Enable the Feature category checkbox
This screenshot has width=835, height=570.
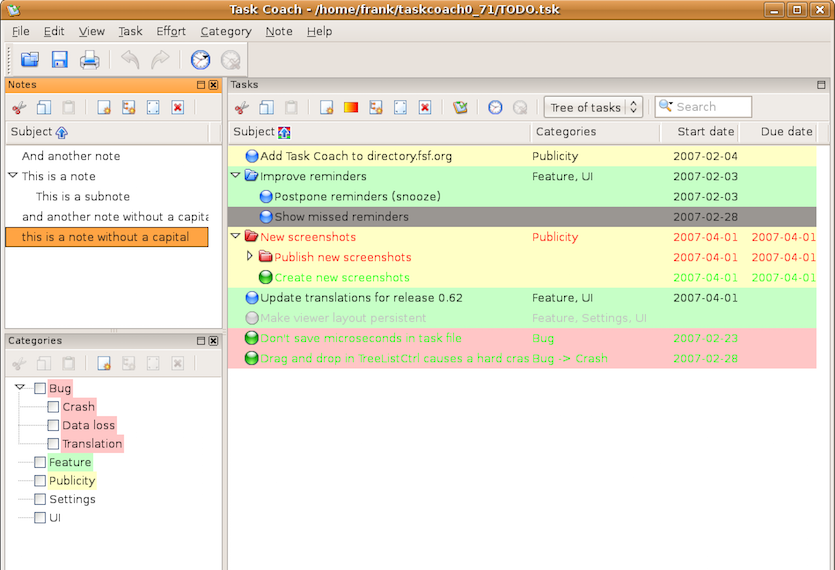pos(40,462)
